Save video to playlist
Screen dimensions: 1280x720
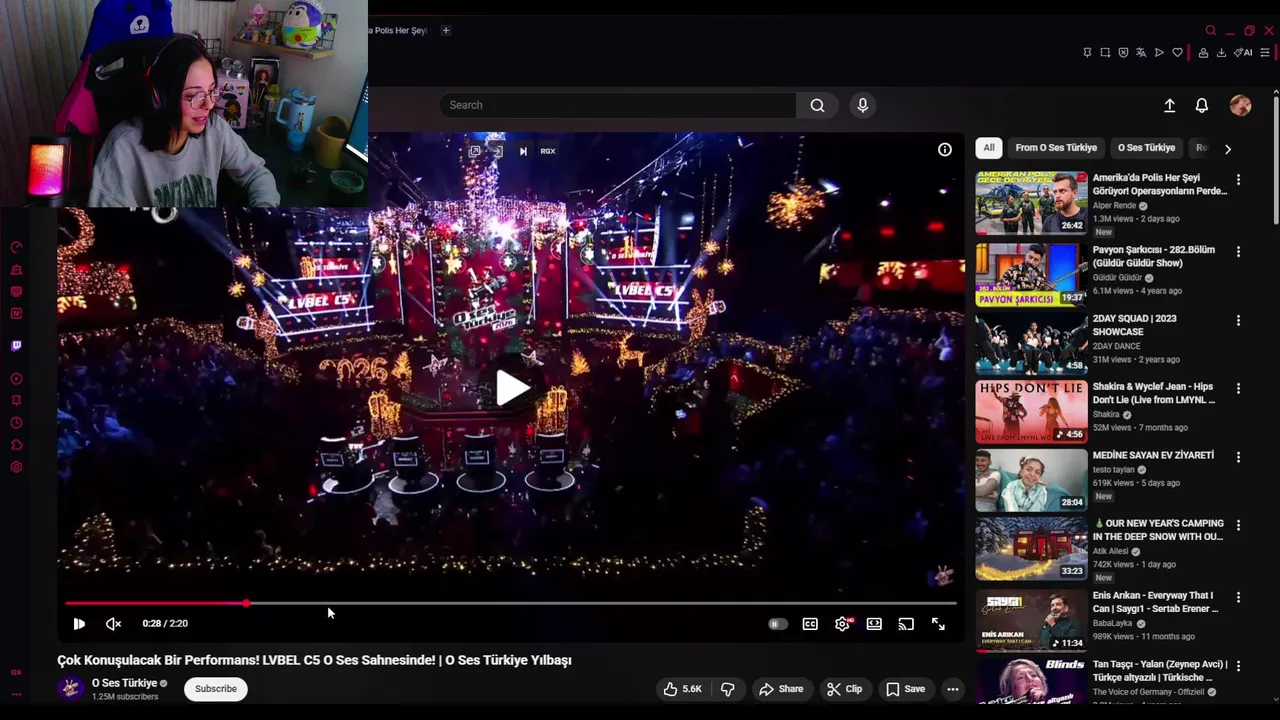905,689
